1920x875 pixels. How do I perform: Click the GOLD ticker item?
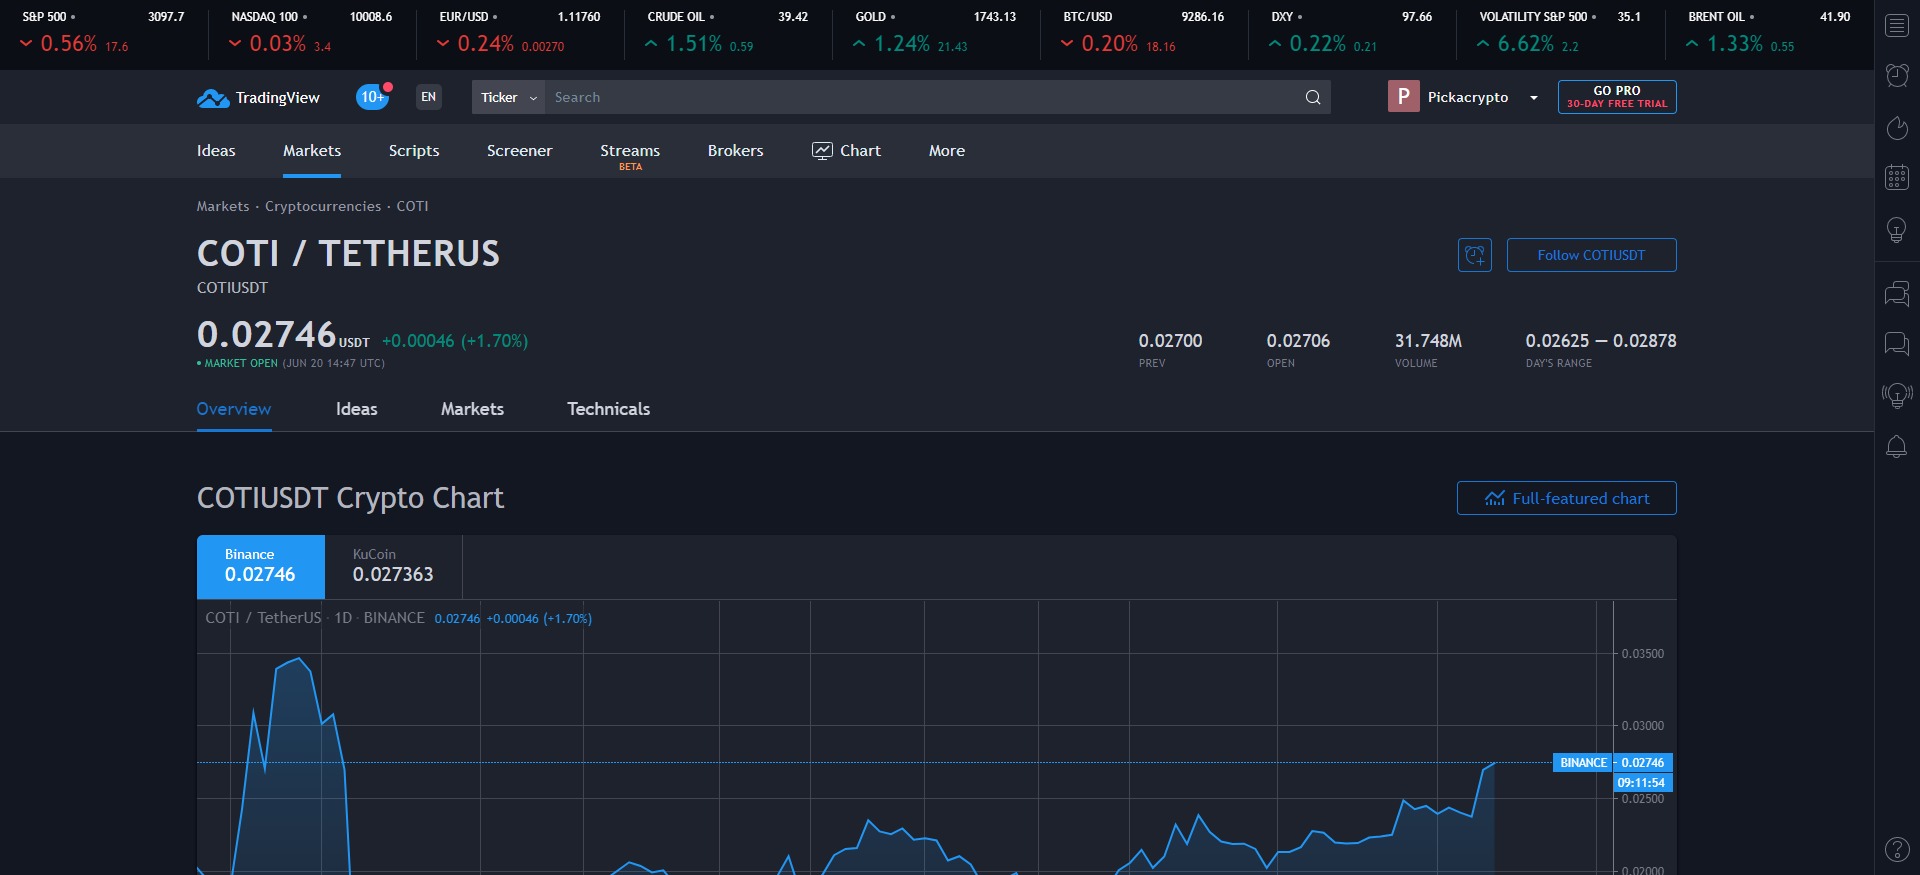tap(935, 31)
